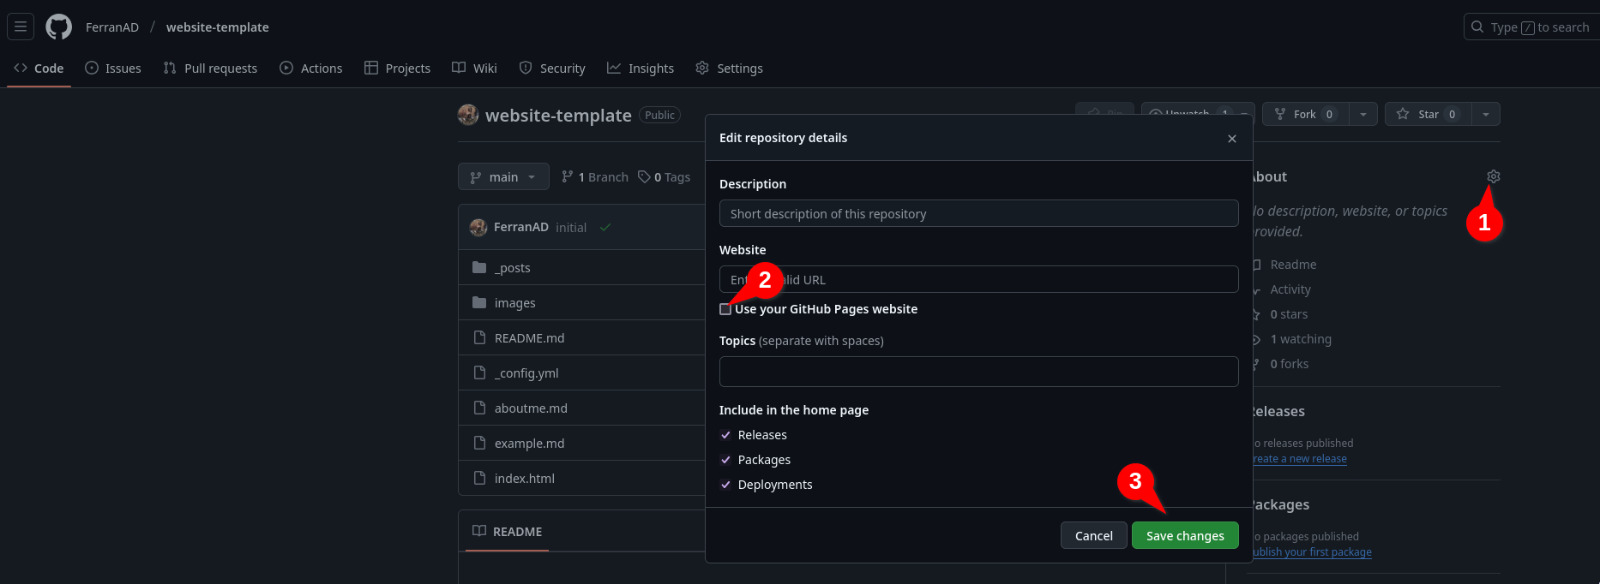This screenshot has width=1600, height=584.
Task: Uncheck the Deployments checkbox
Action: coord(726,485)
